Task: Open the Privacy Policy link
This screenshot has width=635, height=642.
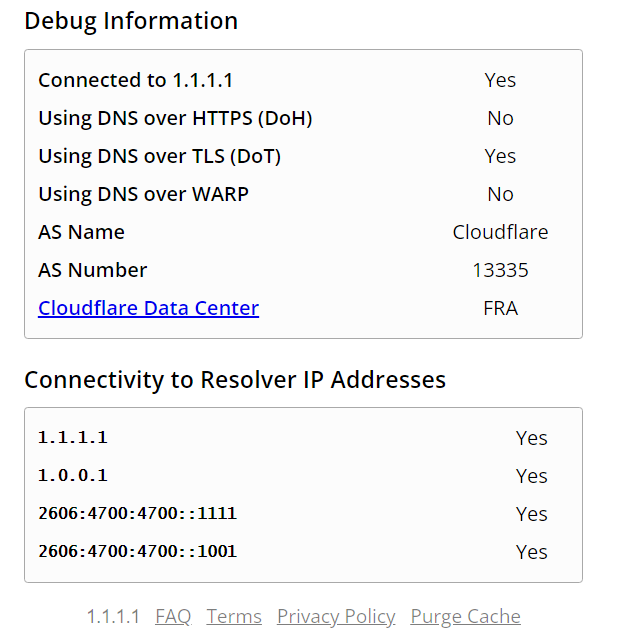Action: pos(336,616)
